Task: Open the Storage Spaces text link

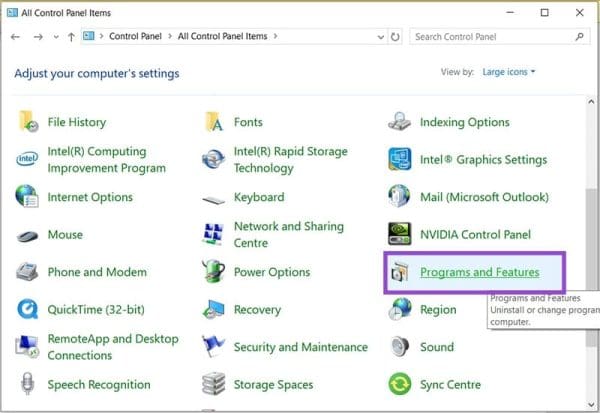Action: [x=273, y=385]
